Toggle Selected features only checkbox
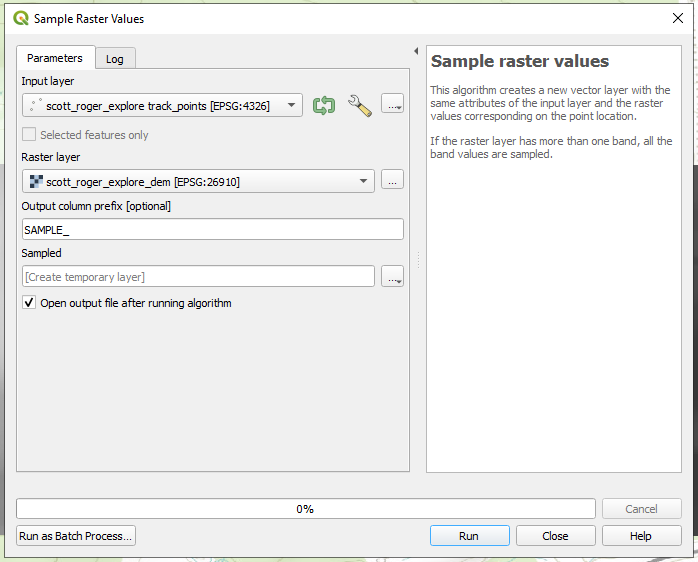 point(29,134)
